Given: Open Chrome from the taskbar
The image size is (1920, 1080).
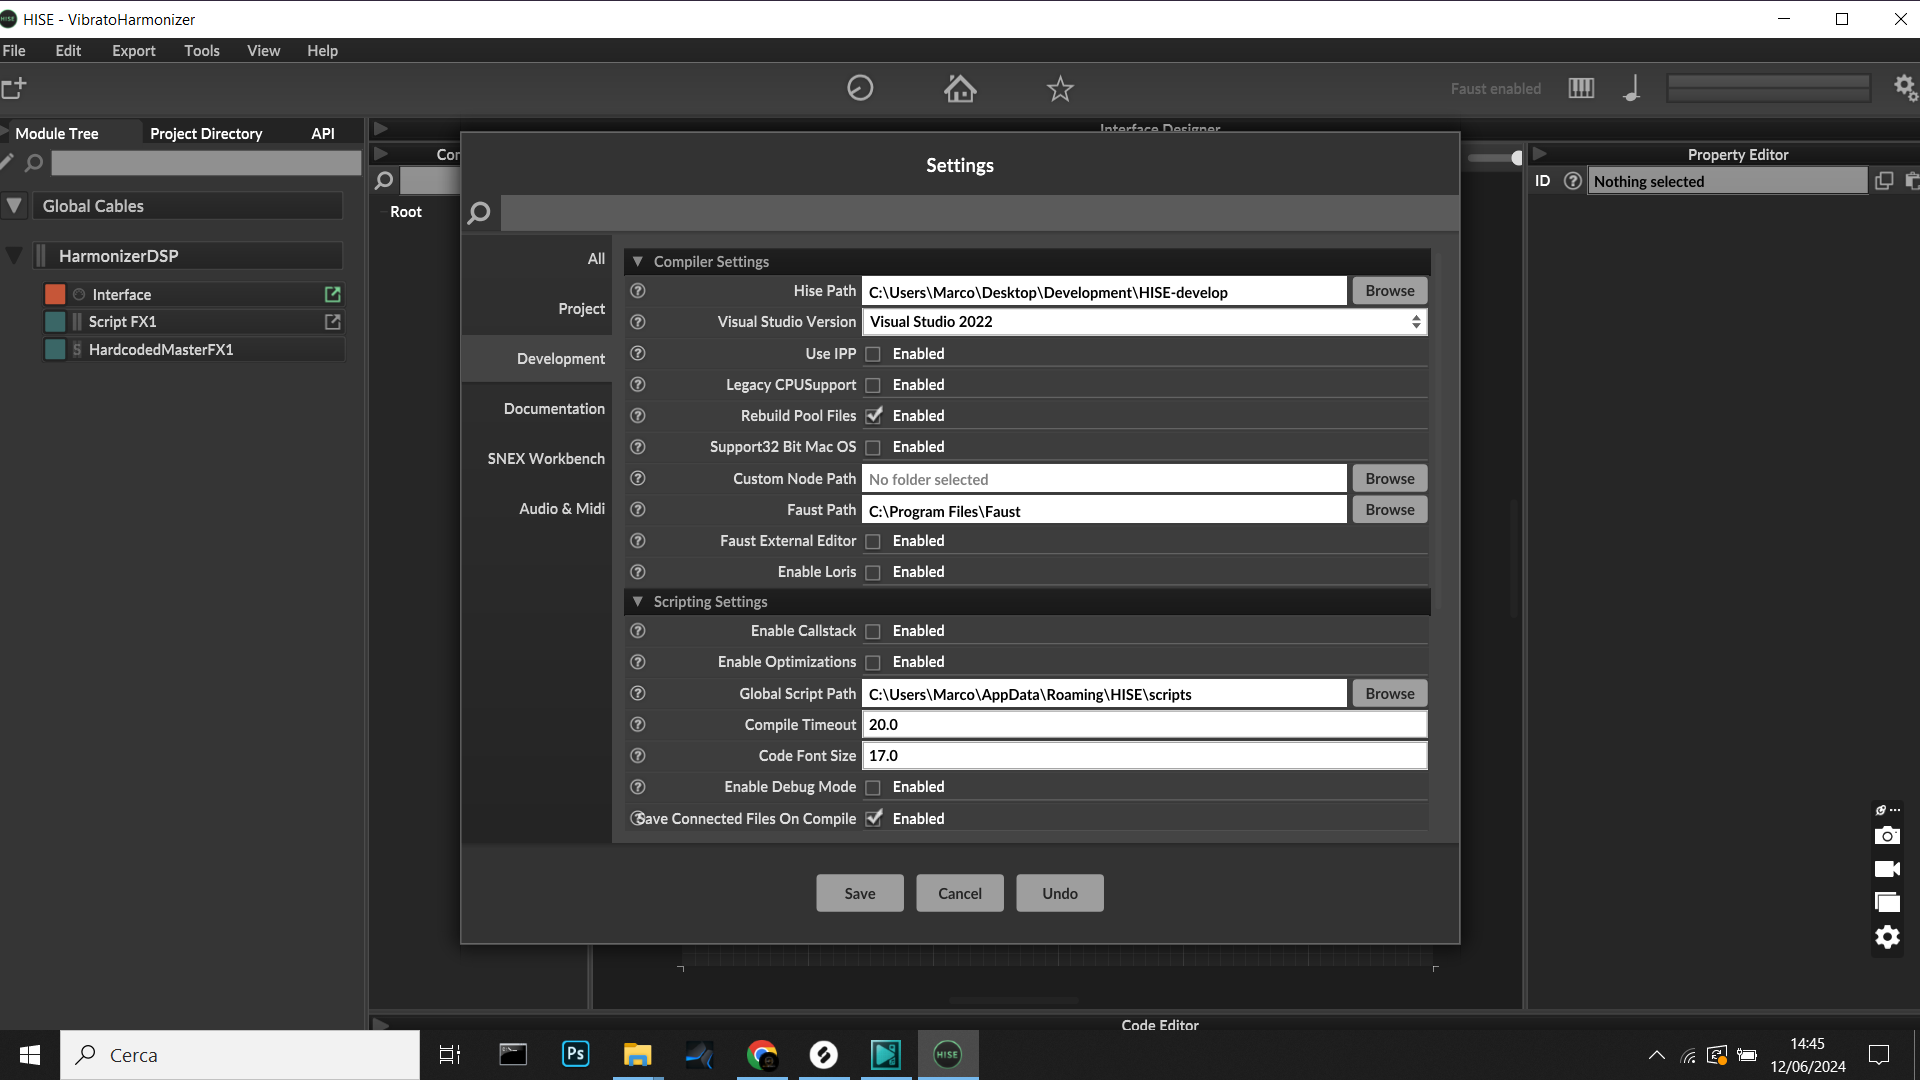Looking at the screenshot, I should 762,1054.
